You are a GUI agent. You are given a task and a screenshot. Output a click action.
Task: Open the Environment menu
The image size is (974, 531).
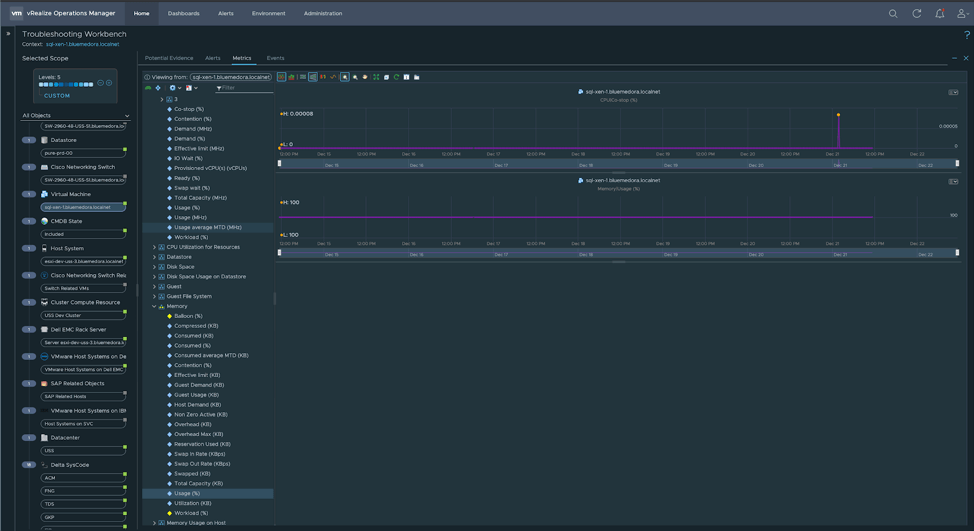(268, 13)
